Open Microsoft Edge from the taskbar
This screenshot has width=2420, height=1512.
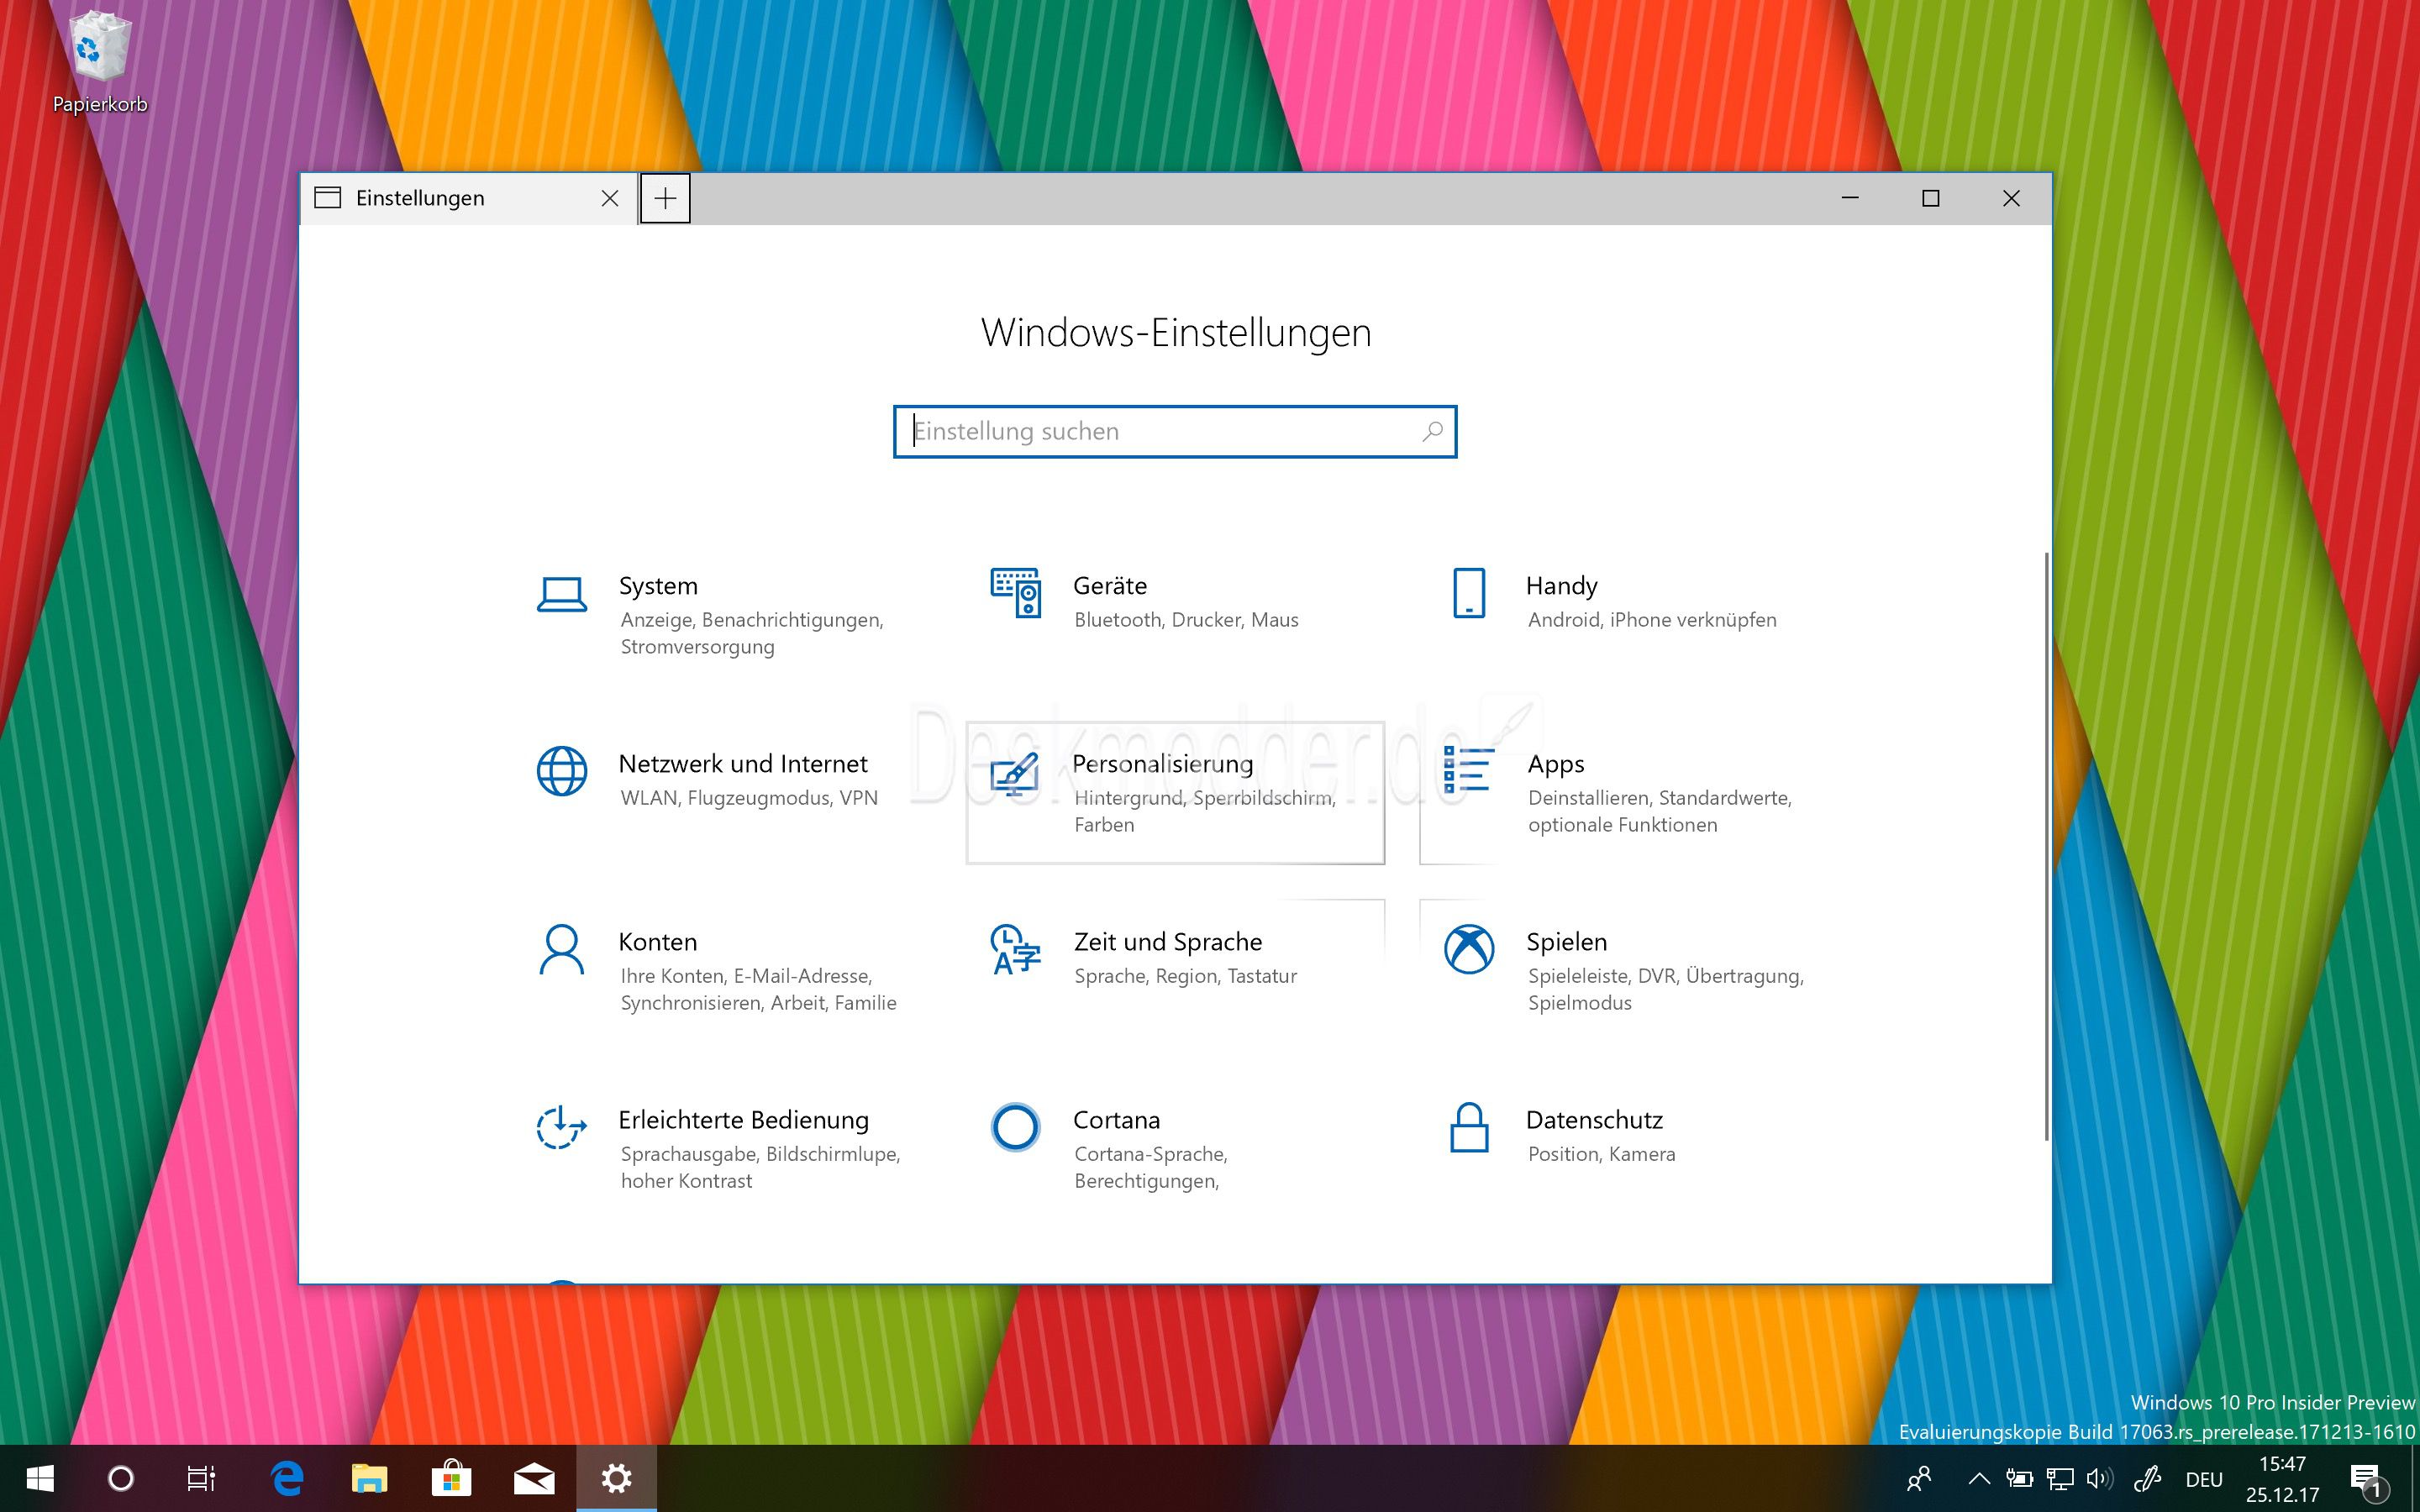288,1479
